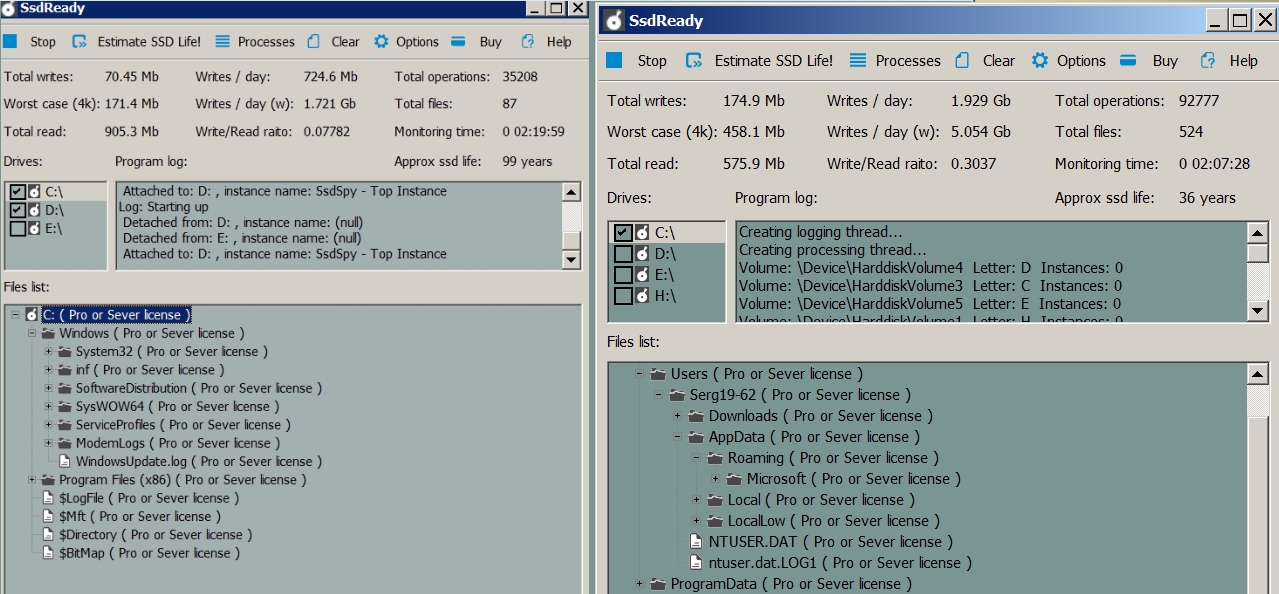Uncheck D:\ drive in left window
1279x594 pixels.
16,210
